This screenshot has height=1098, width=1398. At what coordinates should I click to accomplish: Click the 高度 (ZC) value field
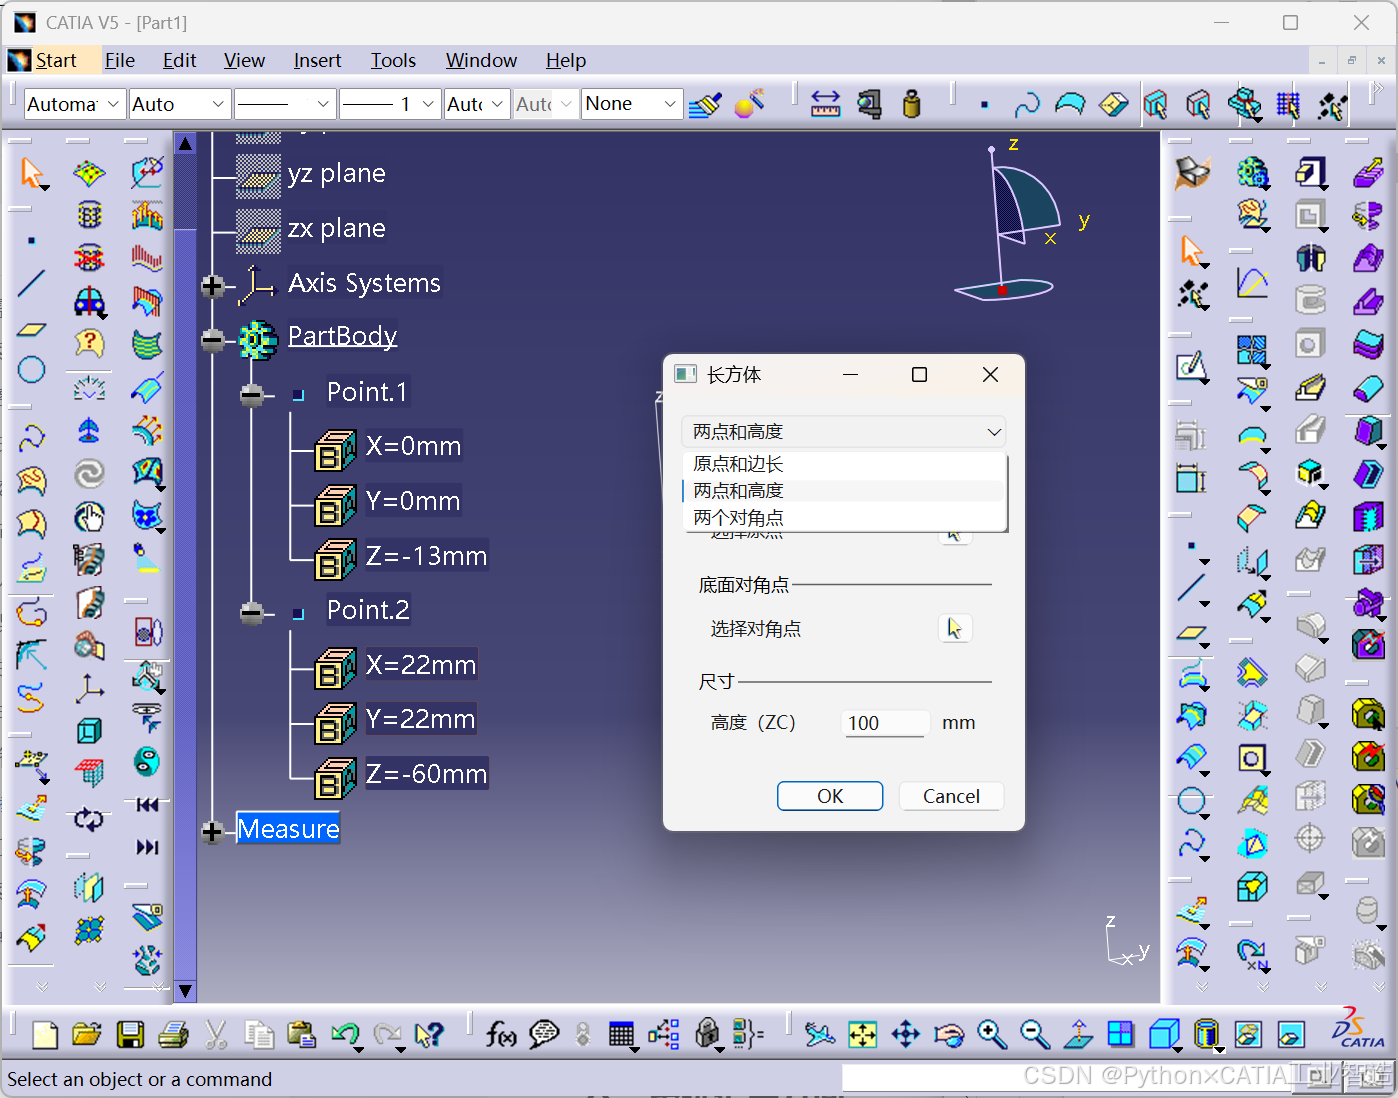click(884, 723)
